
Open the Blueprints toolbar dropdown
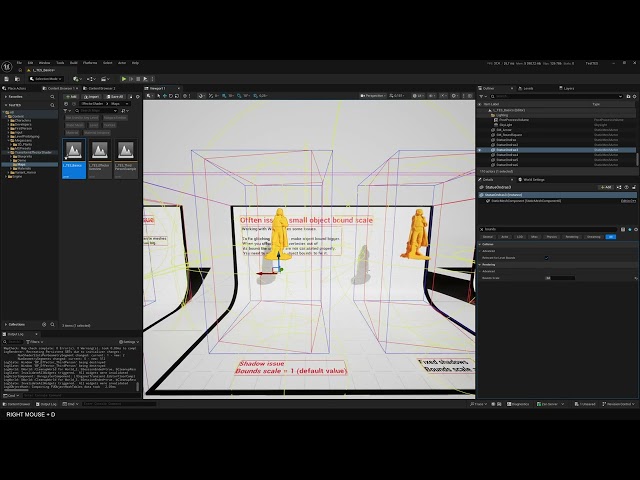[x=91, y=79]
